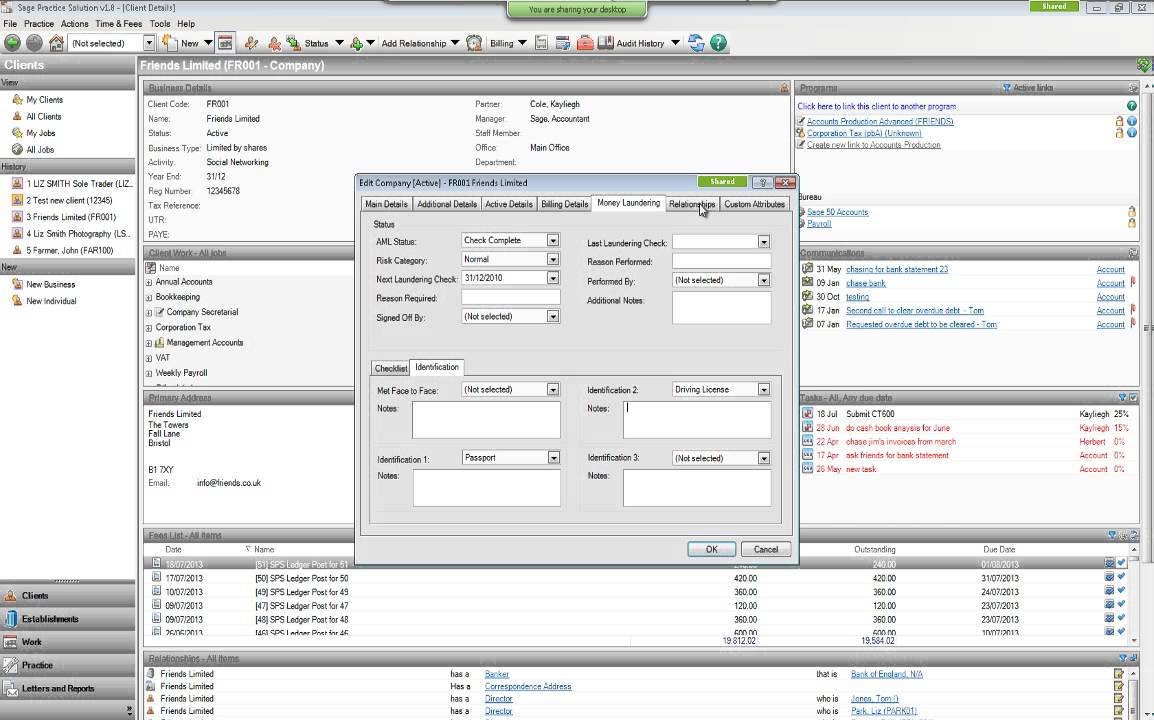Open Risk Category dropdown
The image size is (1154, 720).
(553, 259)
